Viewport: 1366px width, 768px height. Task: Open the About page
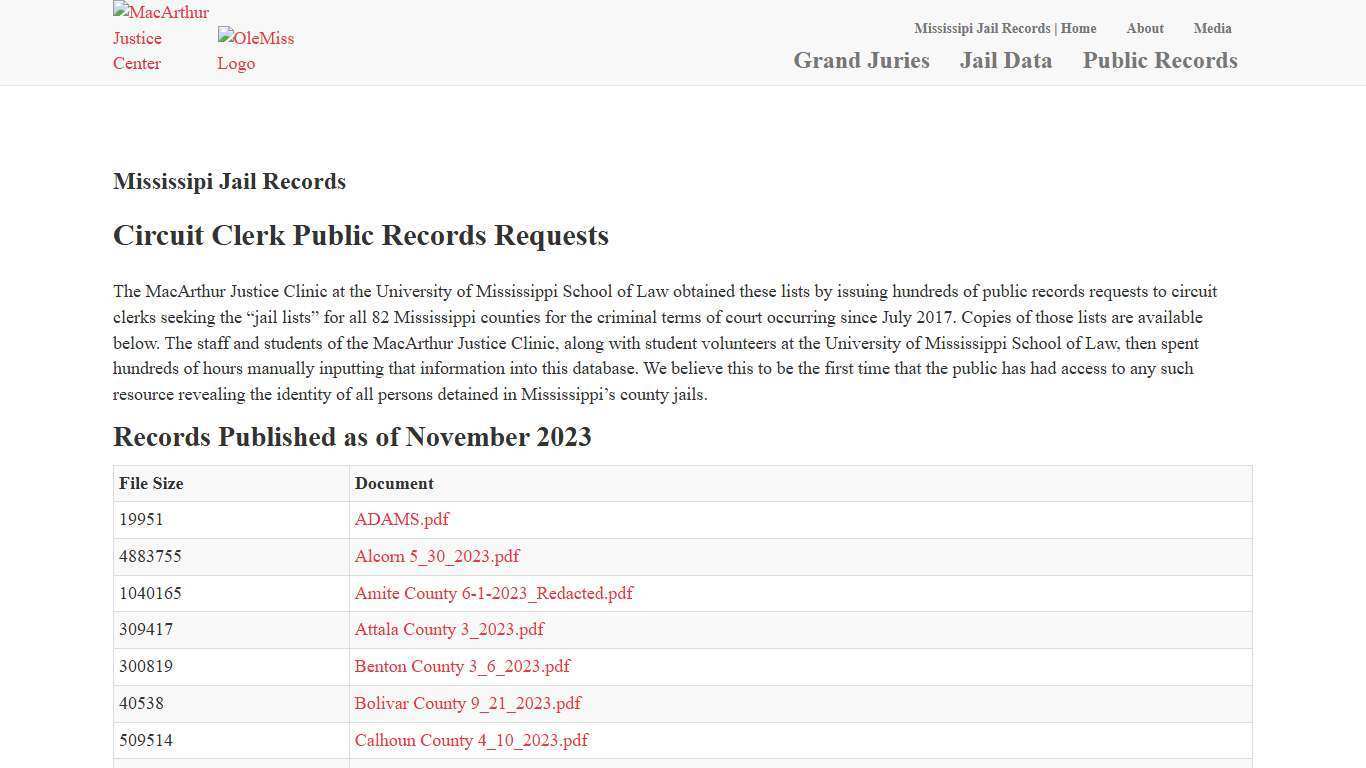[x=1145, y=28]
